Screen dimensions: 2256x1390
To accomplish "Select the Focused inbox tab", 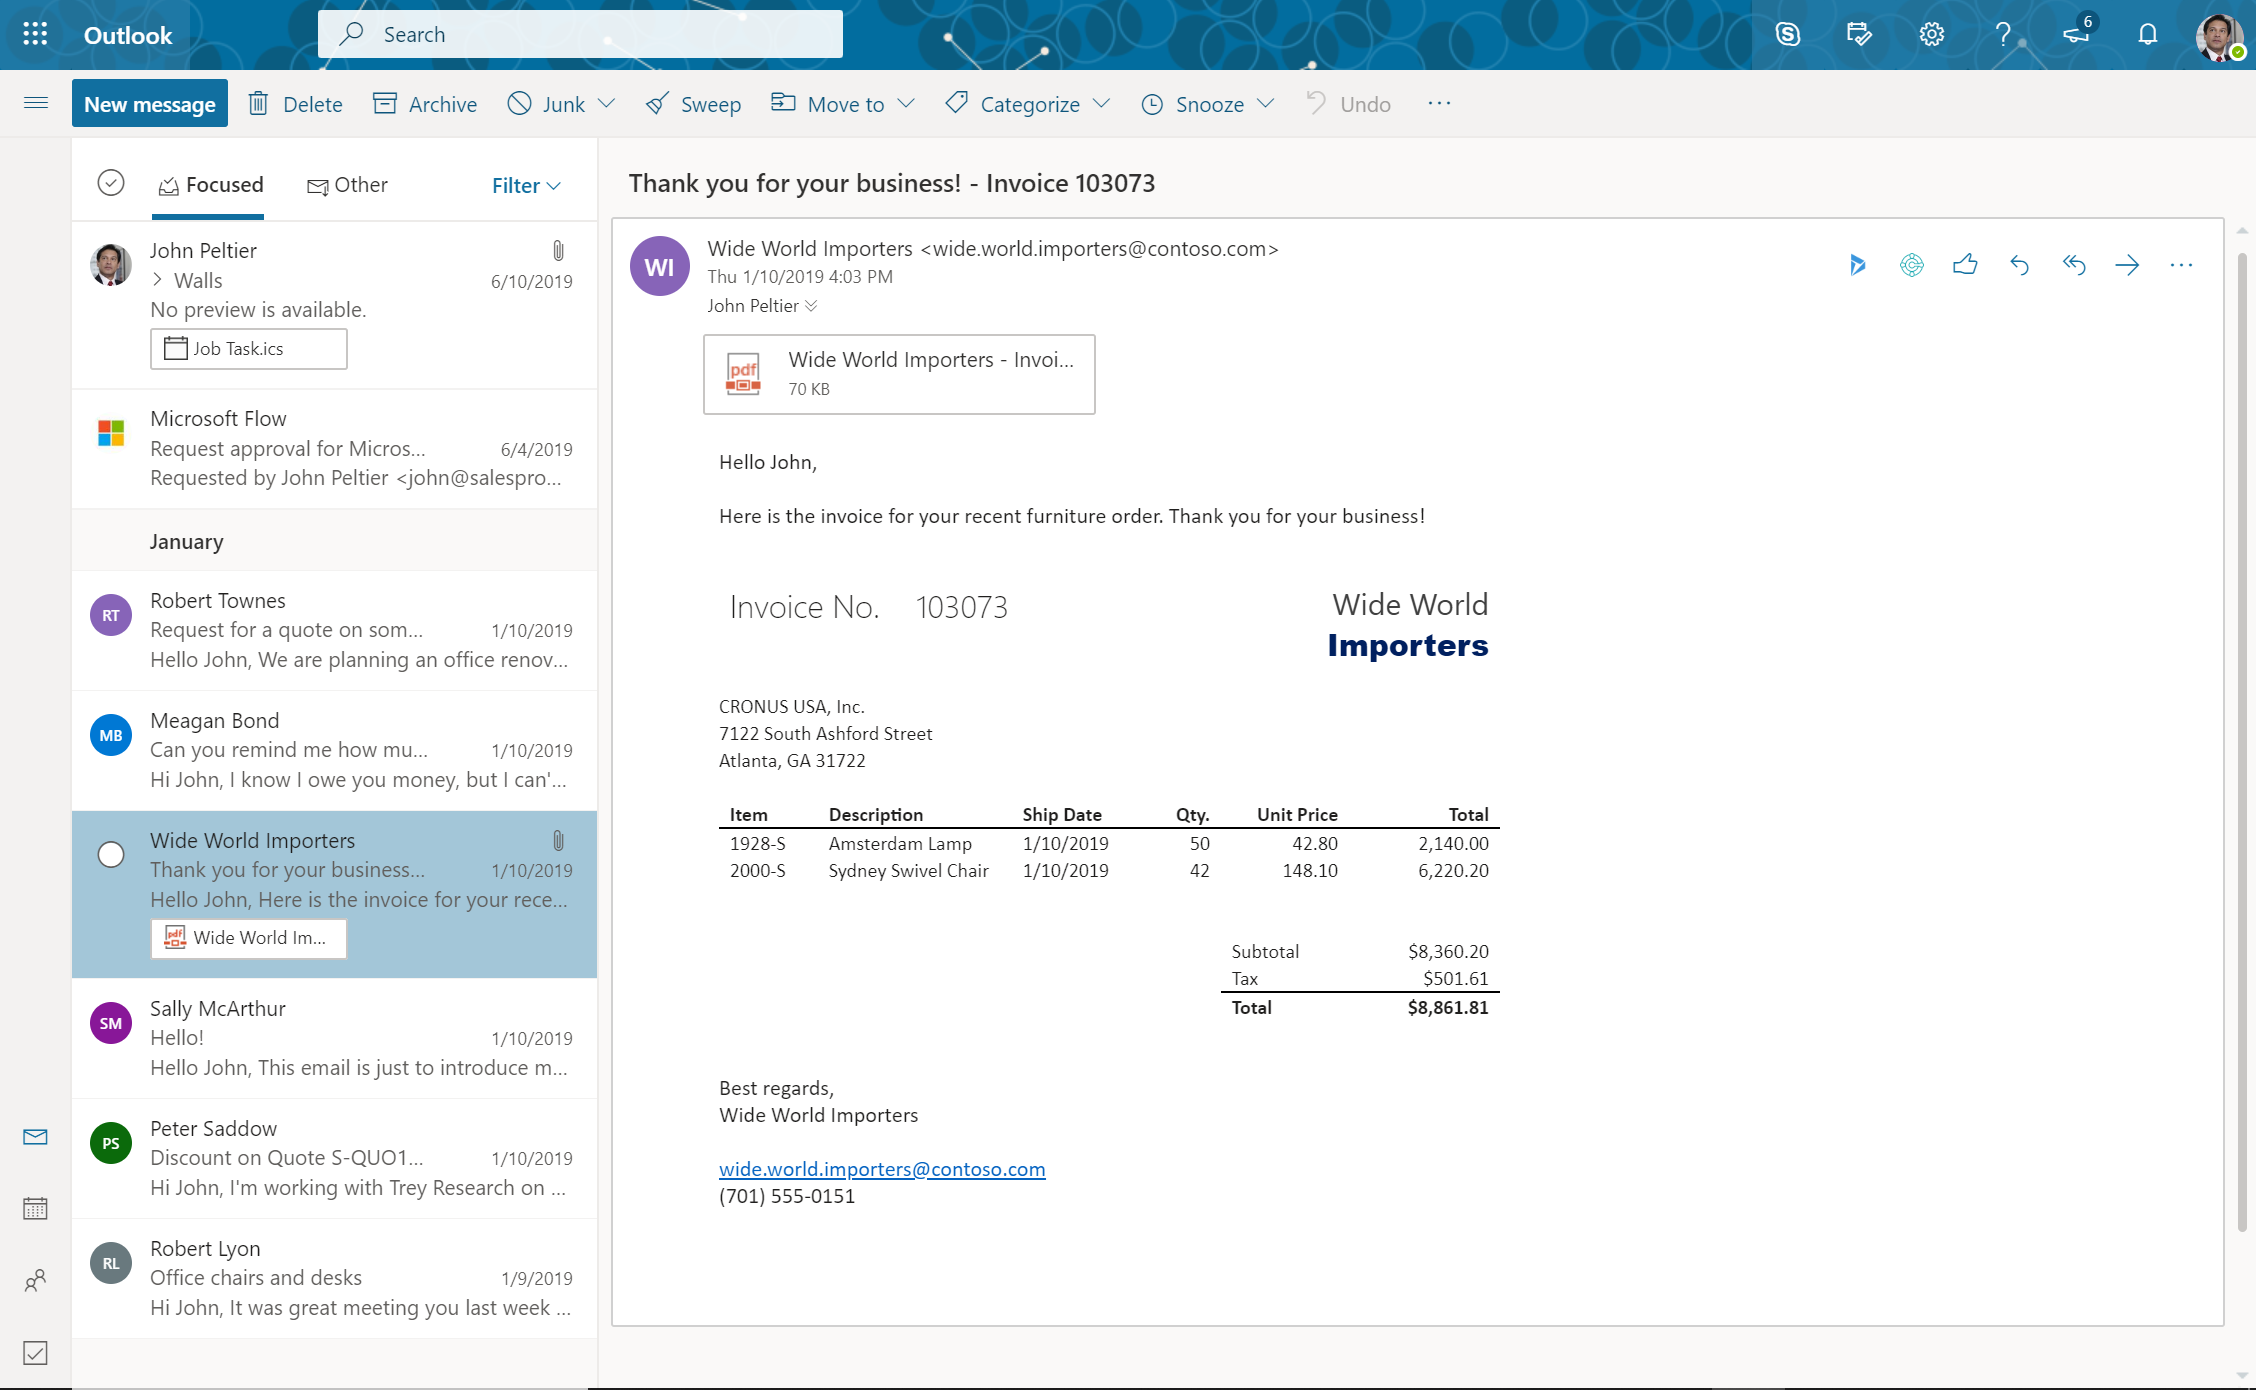I will pos(209,185).
